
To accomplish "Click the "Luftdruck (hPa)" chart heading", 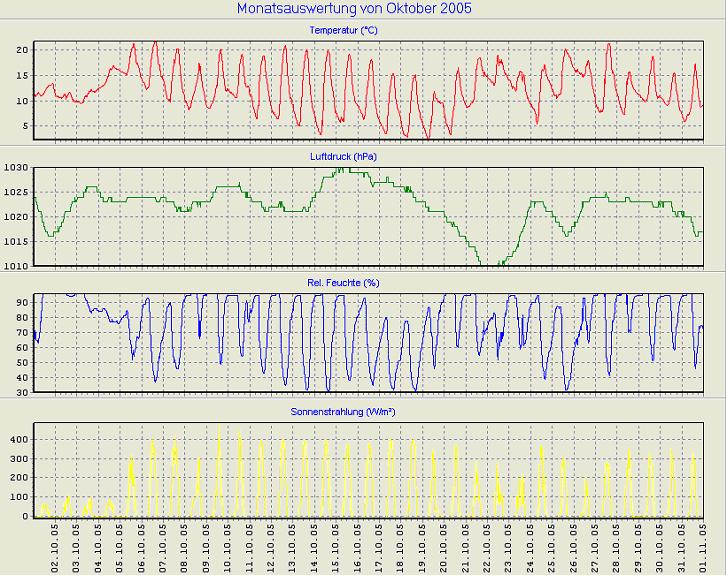I will pos(343,157).
